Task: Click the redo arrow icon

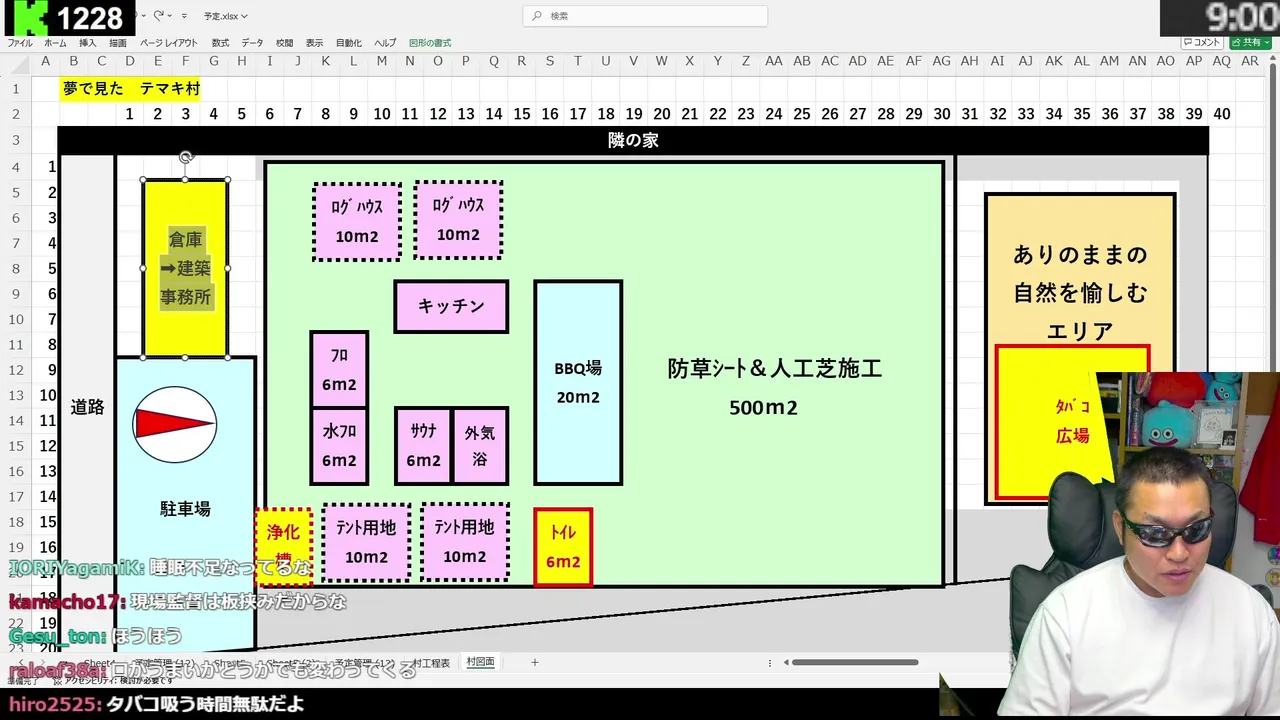Action: pyautogui.click(x=158, y=16)
